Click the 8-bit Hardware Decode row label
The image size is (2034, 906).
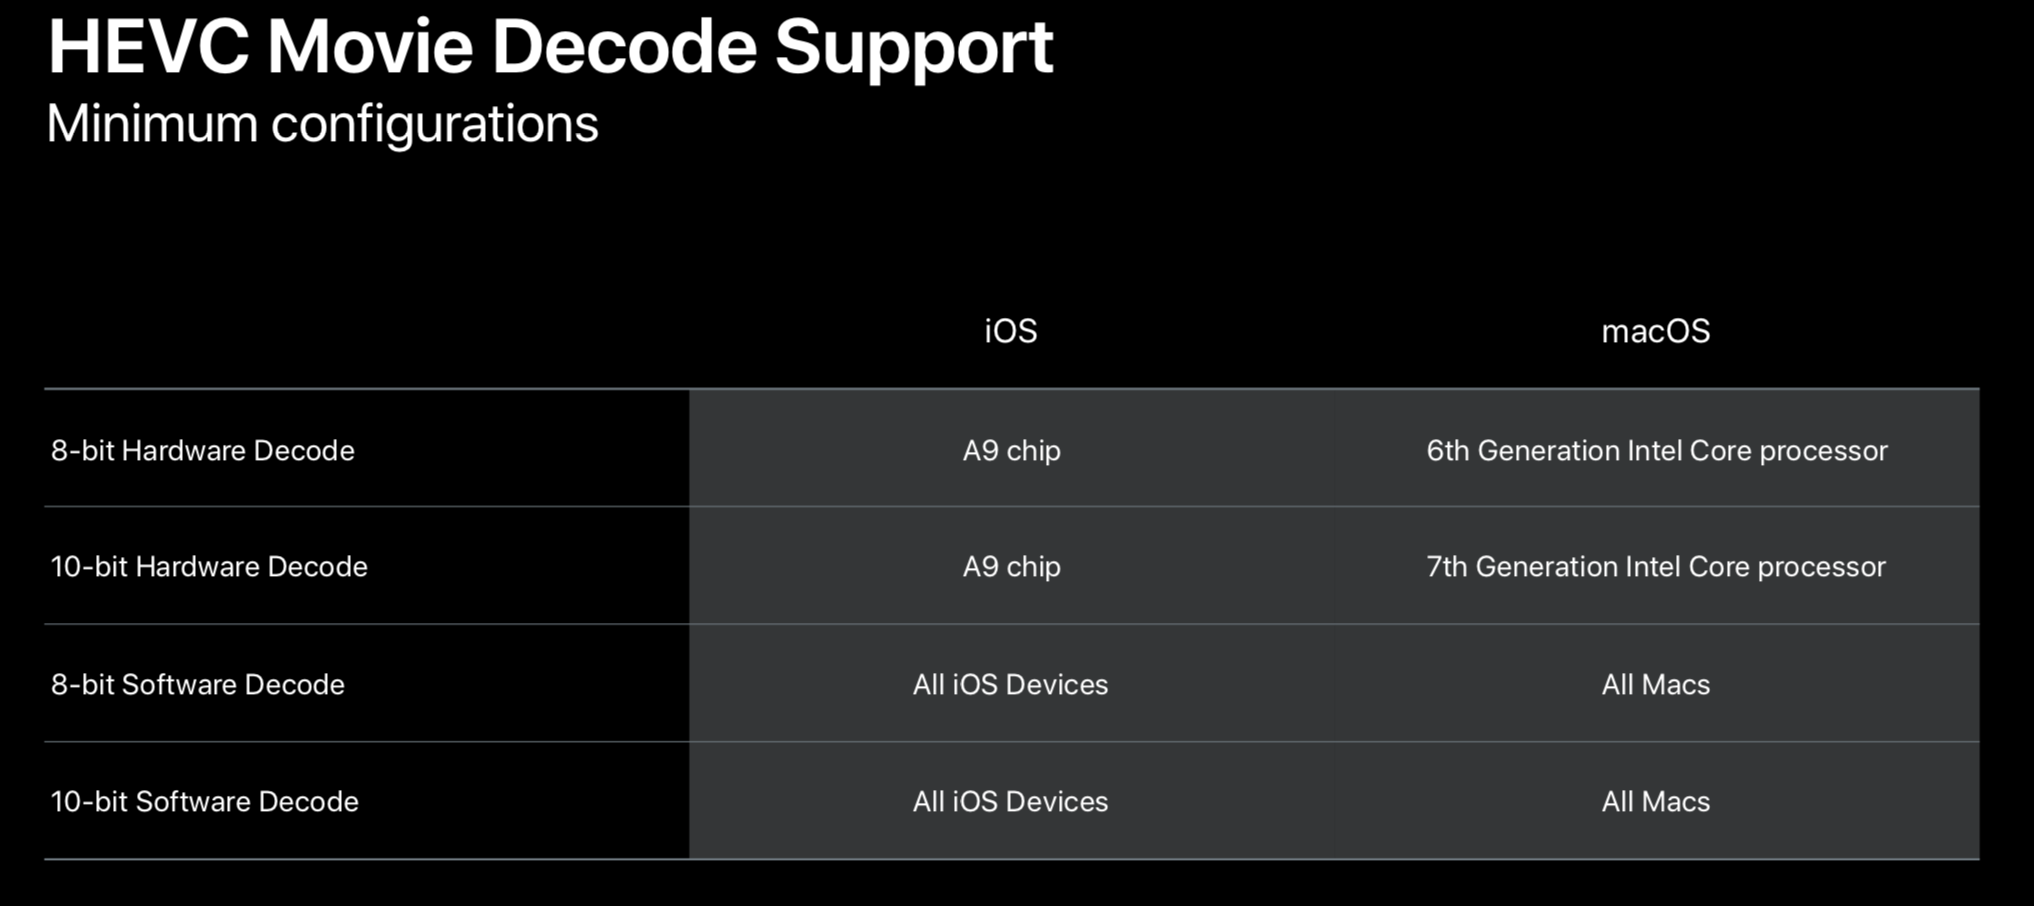pyautogui.click(x=203, y=451)
